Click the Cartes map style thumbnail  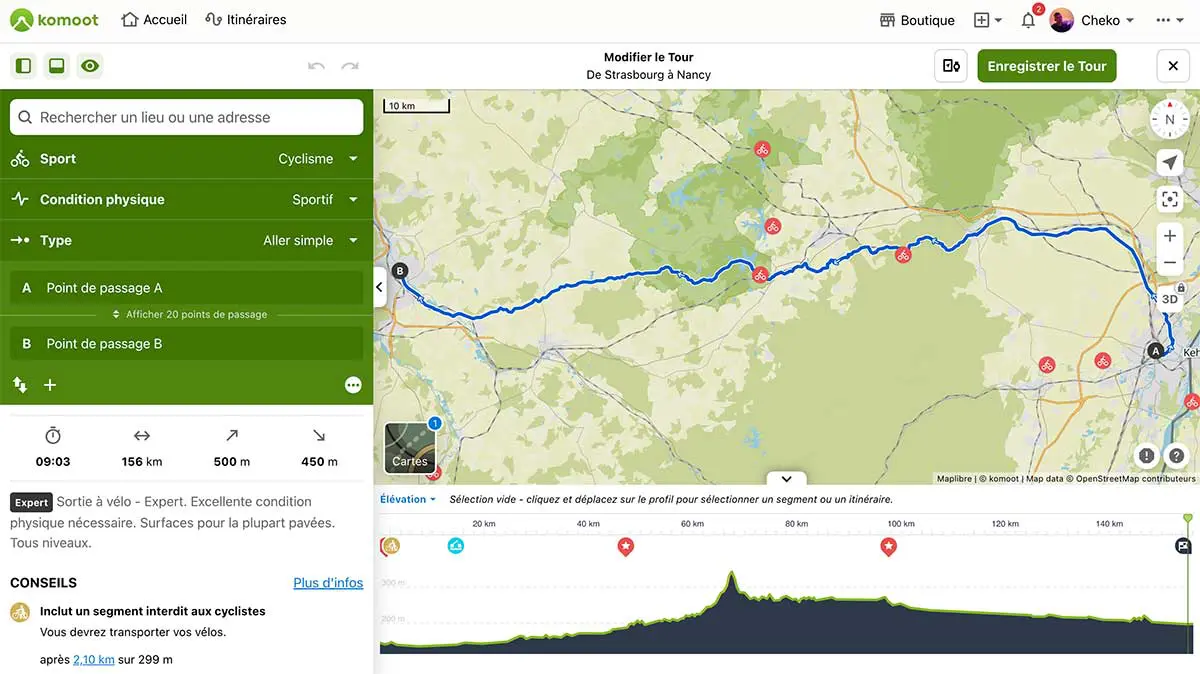point(410,447)
